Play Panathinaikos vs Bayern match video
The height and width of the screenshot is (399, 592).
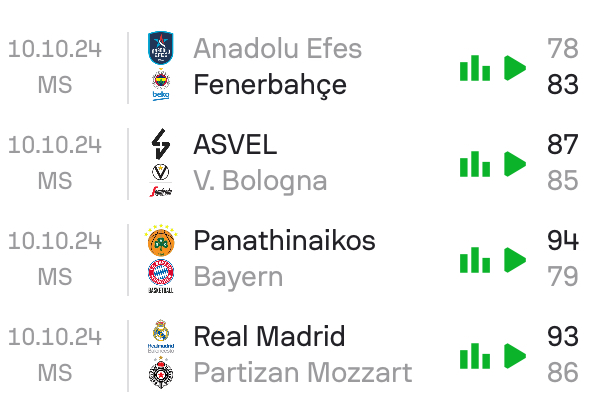(x=515, y=260)
